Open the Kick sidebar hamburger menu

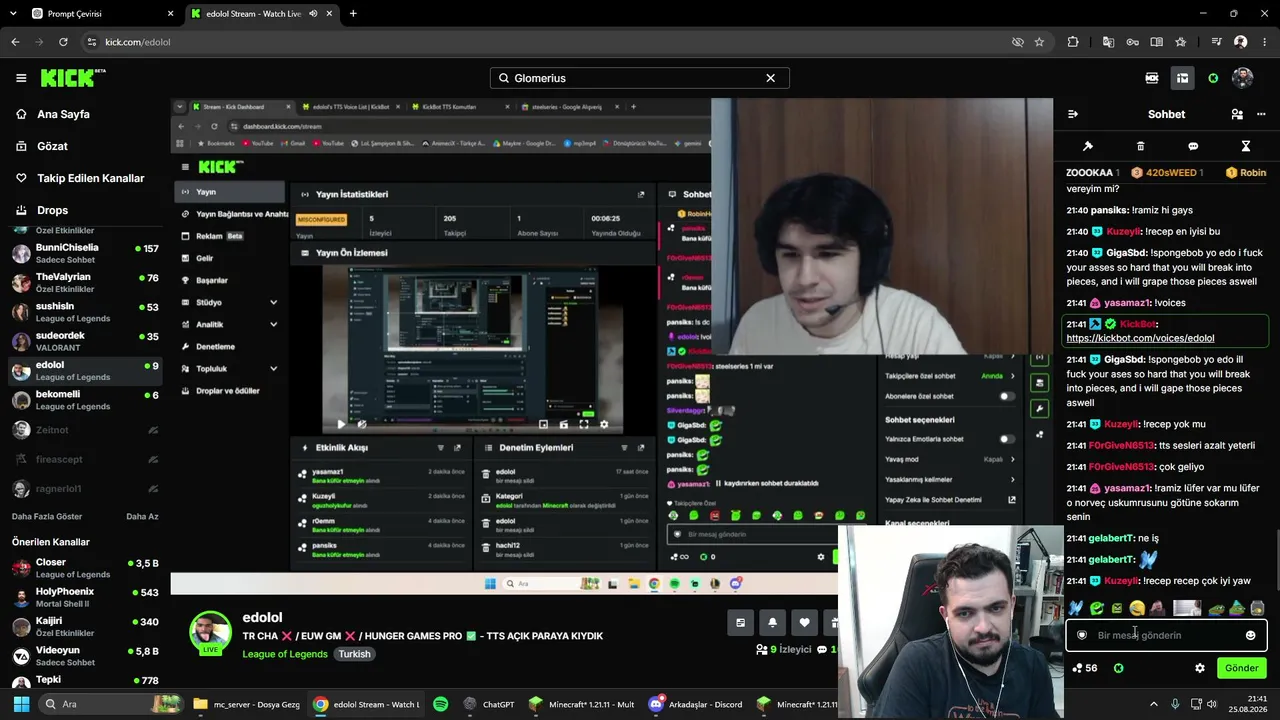(21, 78)
